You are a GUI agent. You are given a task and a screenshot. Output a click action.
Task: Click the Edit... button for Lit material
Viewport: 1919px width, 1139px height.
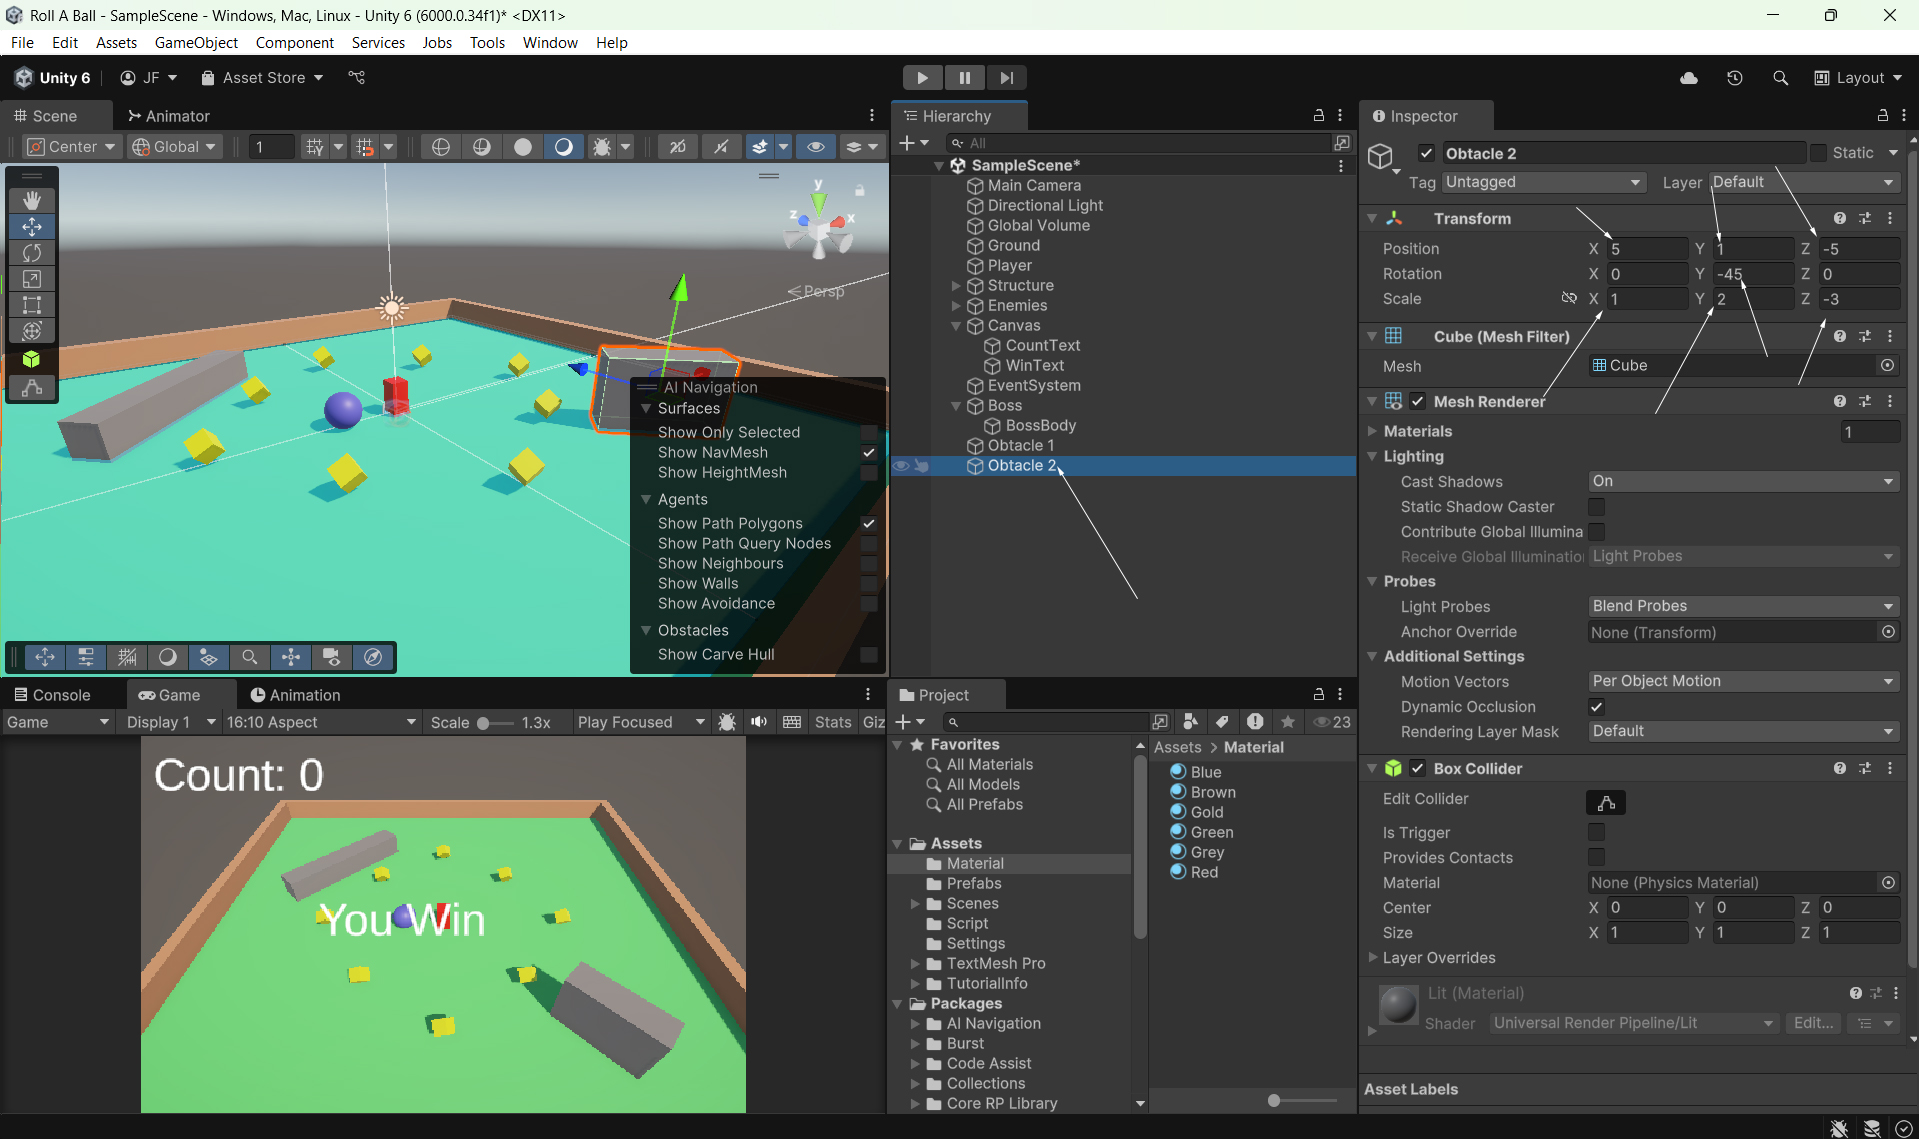(x=1813, y=1023)
